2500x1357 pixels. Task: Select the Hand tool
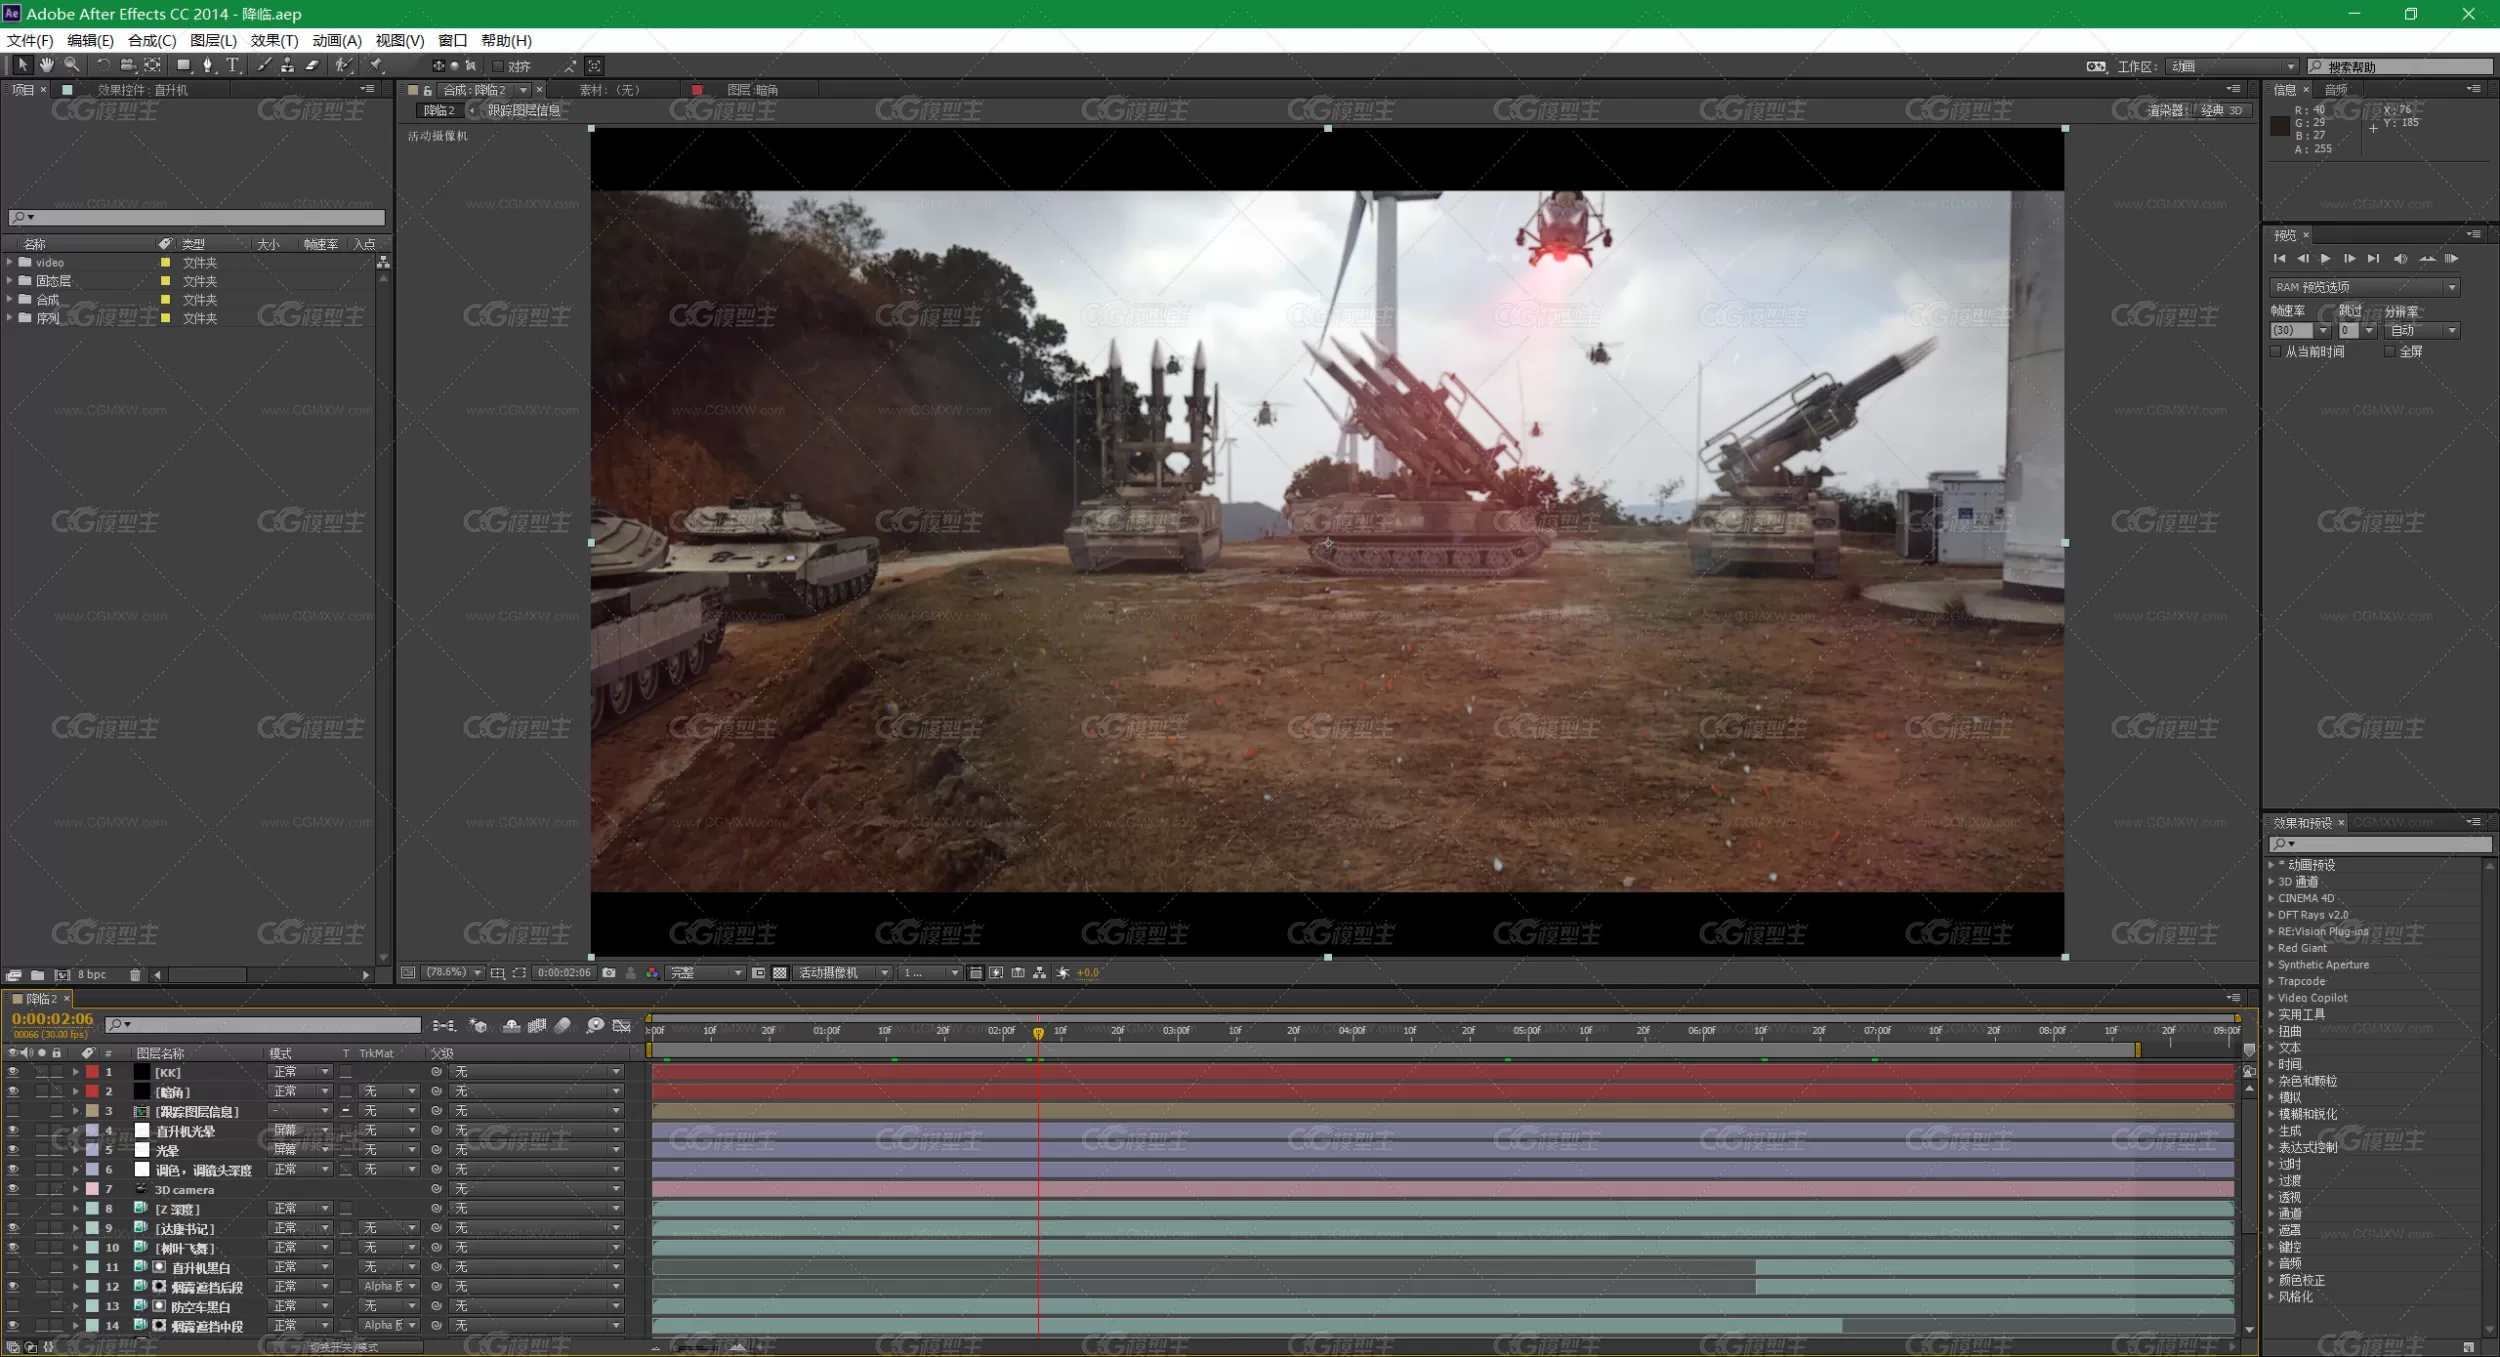46,65
